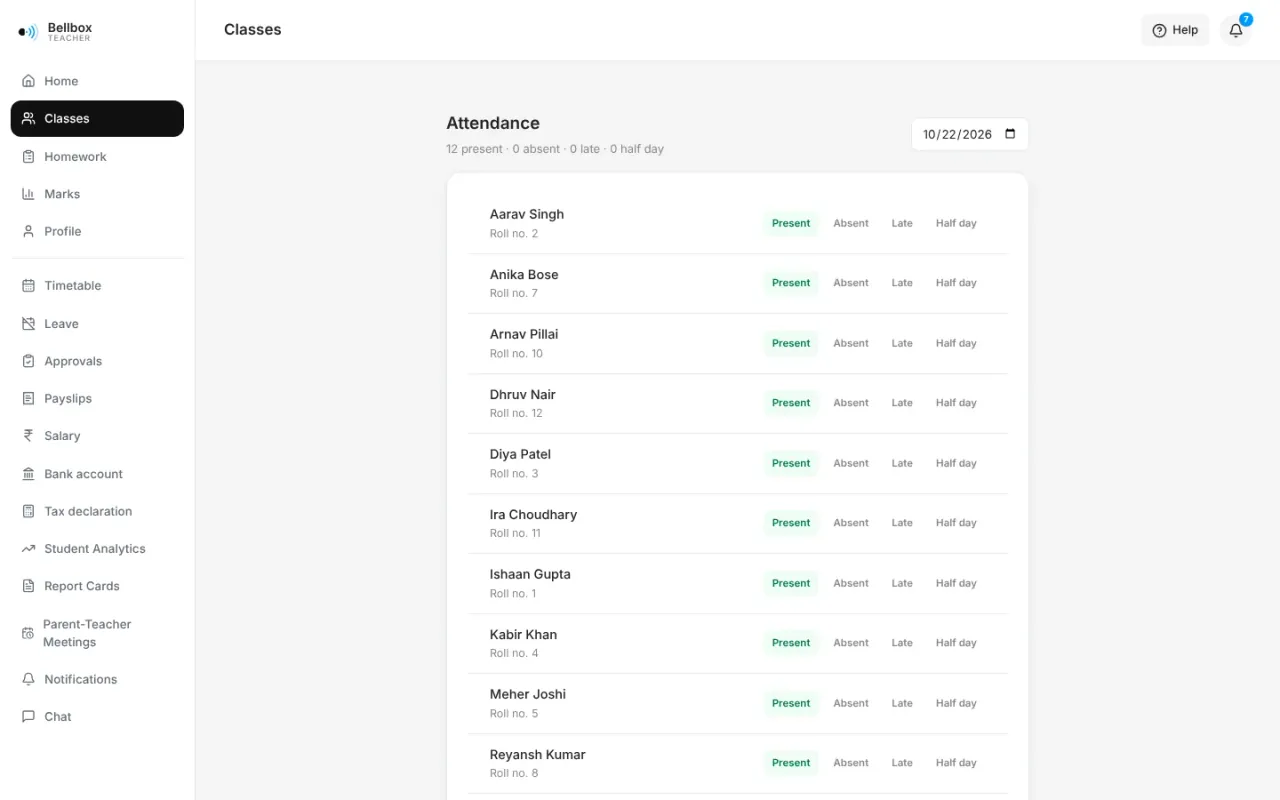
Task: Click the Leave calendar icon
Action: click(x=28, y=324)
